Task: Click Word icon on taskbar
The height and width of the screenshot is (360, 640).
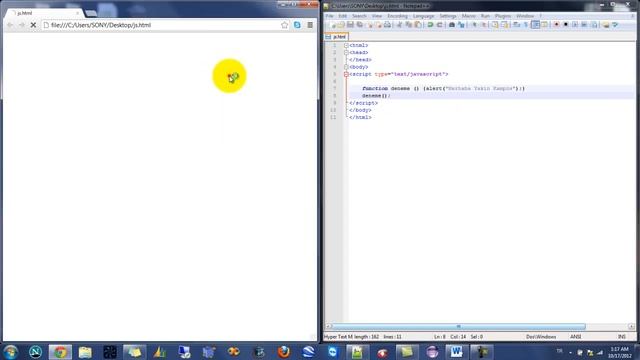Action: (x=456, y=352)
